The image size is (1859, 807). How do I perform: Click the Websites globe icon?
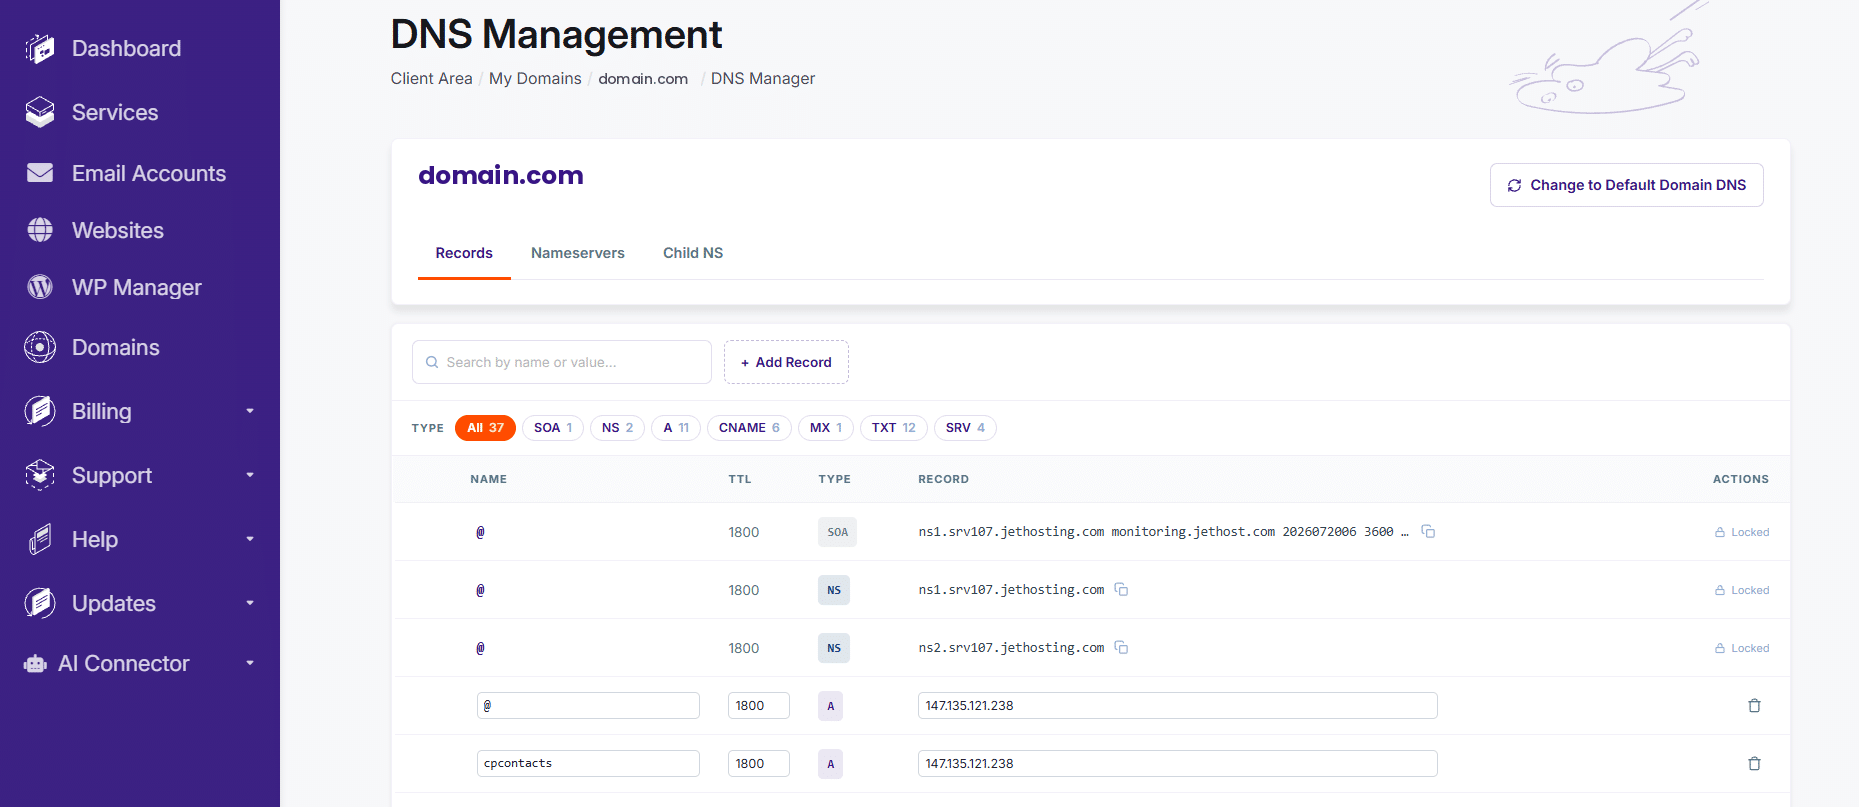click(40, 230)
